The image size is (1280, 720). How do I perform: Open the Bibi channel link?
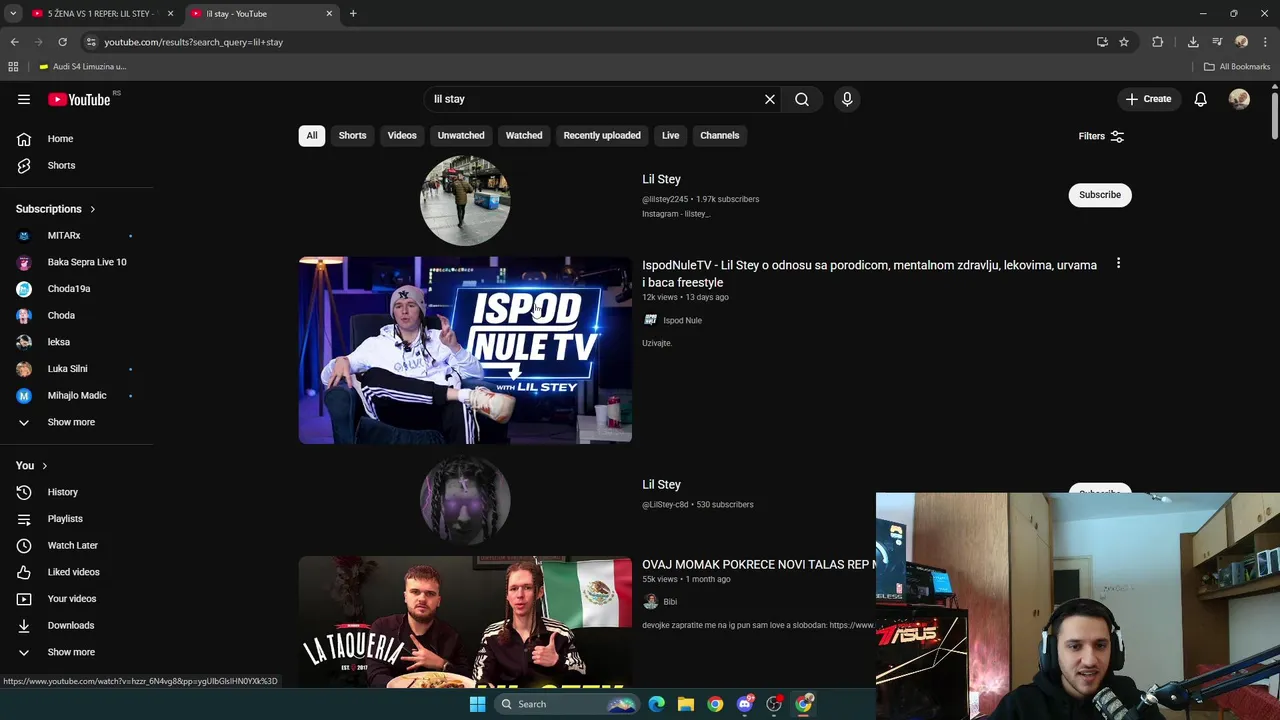click(x=670, y=602)
